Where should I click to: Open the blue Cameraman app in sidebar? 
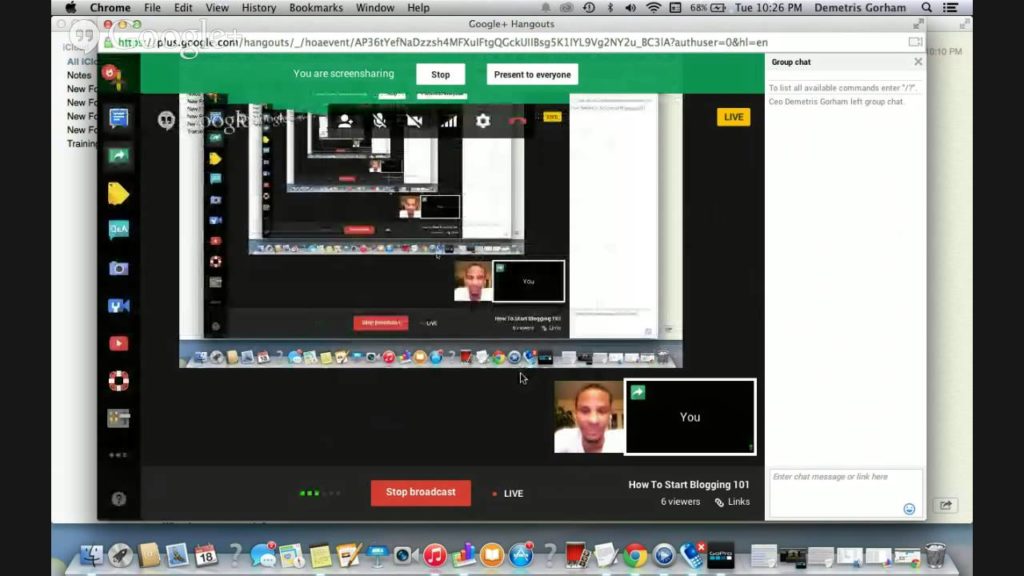coord(118,306)
